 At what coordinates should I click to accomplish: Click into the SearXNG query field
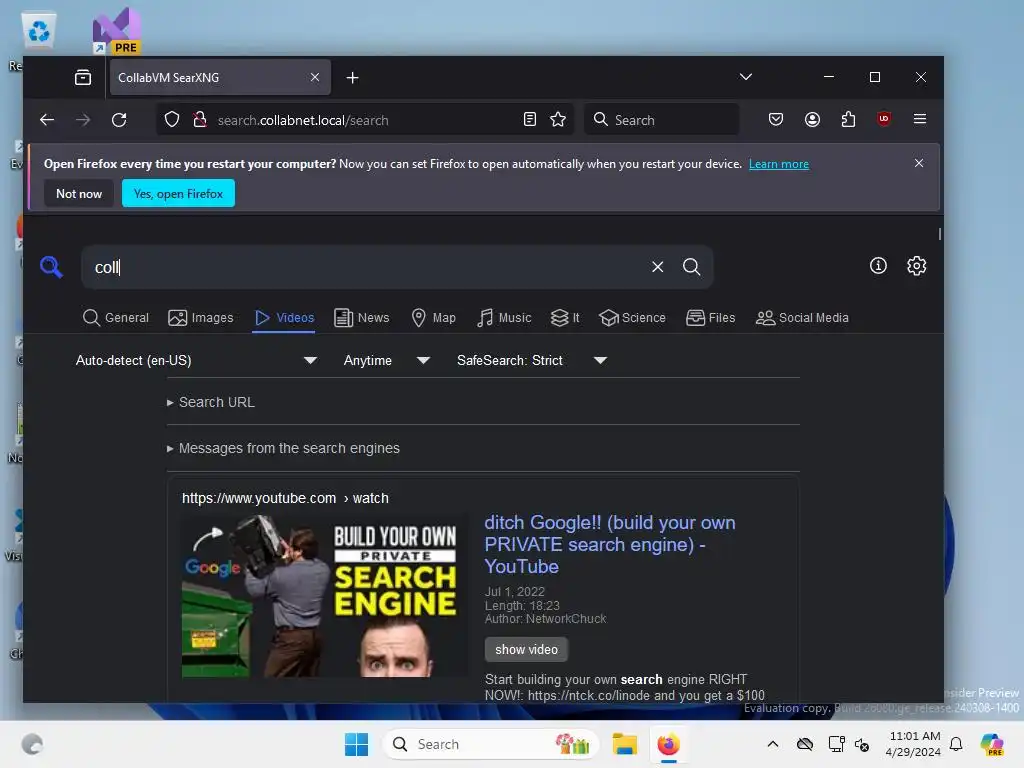(366, 267)
